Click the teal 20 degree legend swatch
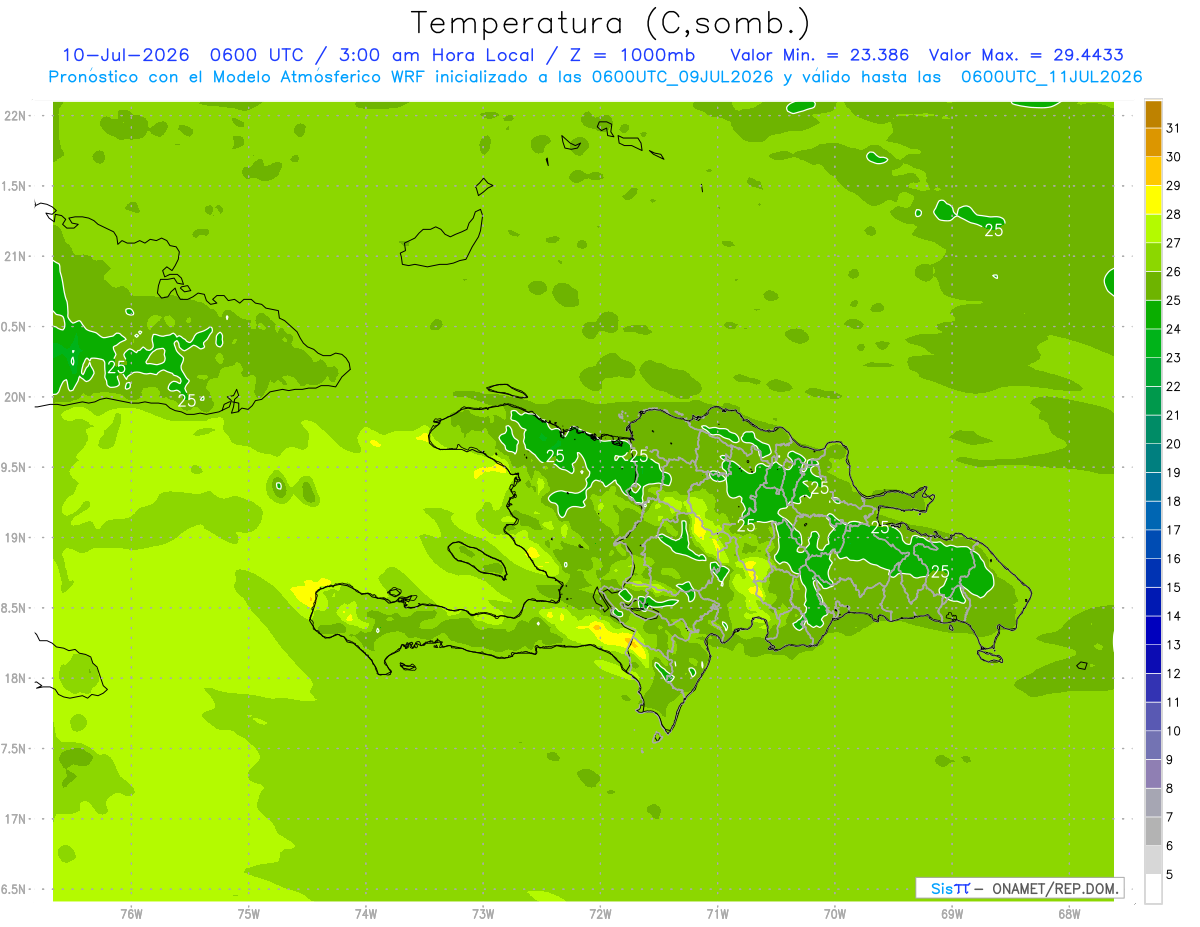 pyautogui.click(x=1153, y=430)
